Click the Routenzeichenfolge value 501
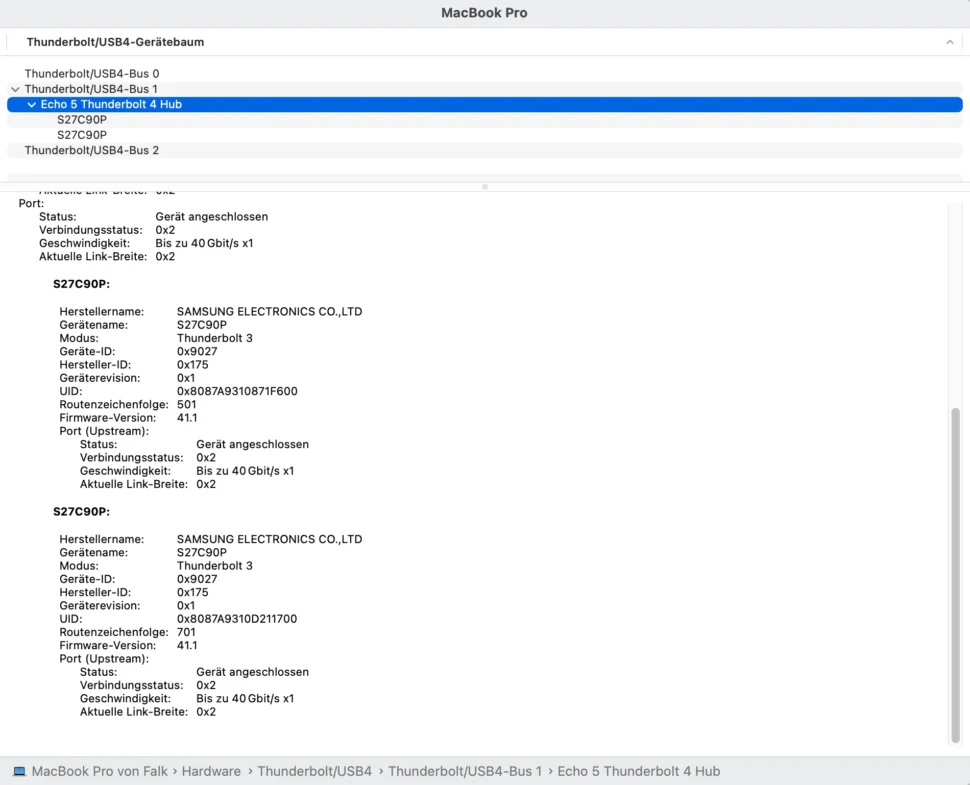 pyautogui.click(x=186, y=405)
